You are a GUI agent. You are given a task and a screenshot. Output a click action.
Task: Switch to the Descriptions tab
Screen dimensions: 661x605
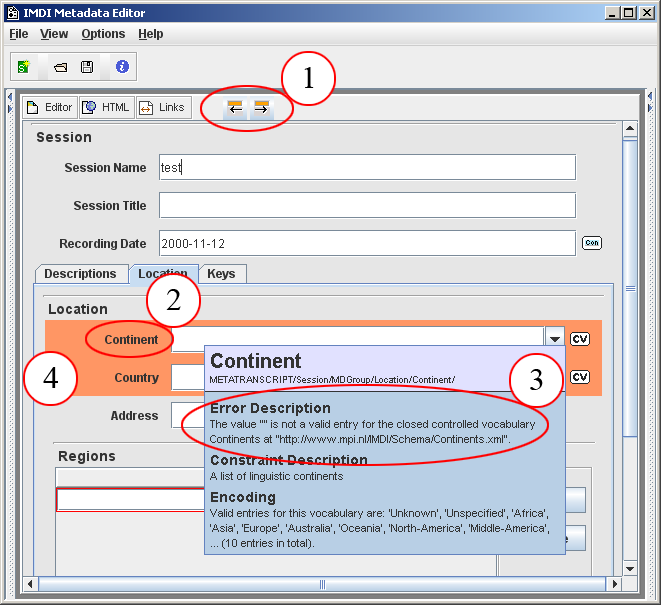(80, 274)
